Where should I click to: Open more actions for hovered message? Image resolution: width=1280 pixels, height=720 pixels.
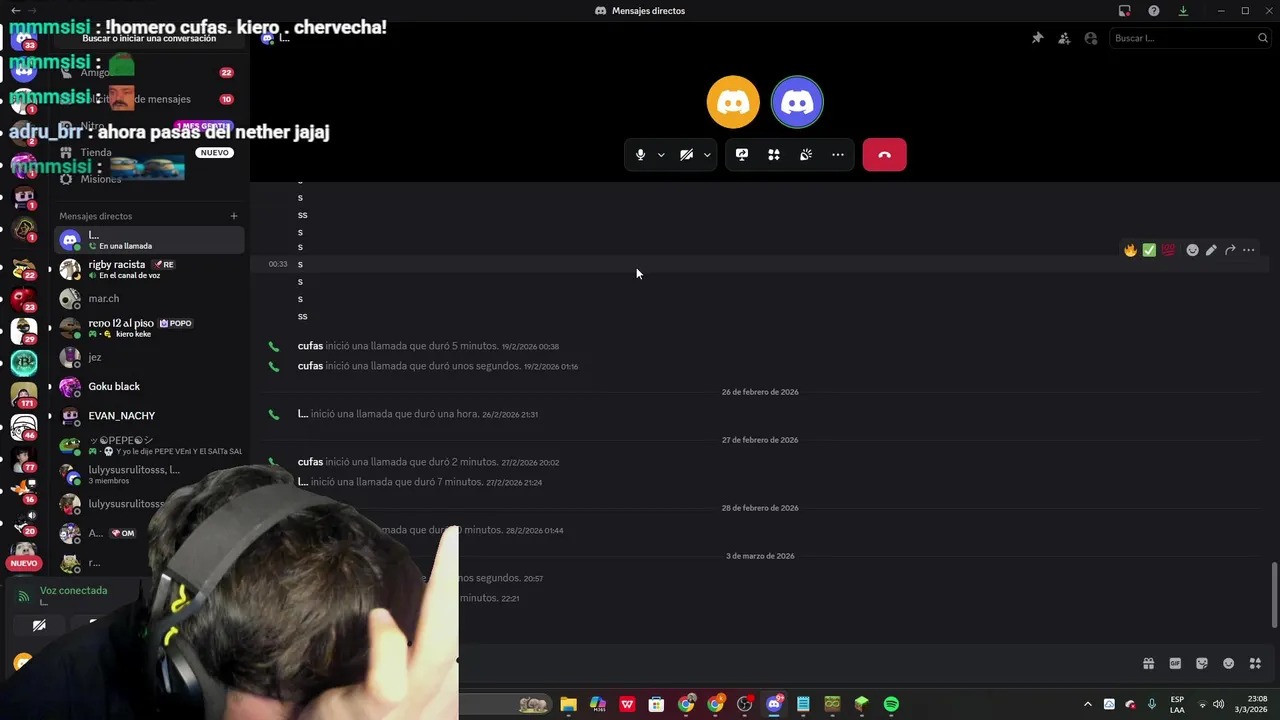click(x=1249, y=250)
